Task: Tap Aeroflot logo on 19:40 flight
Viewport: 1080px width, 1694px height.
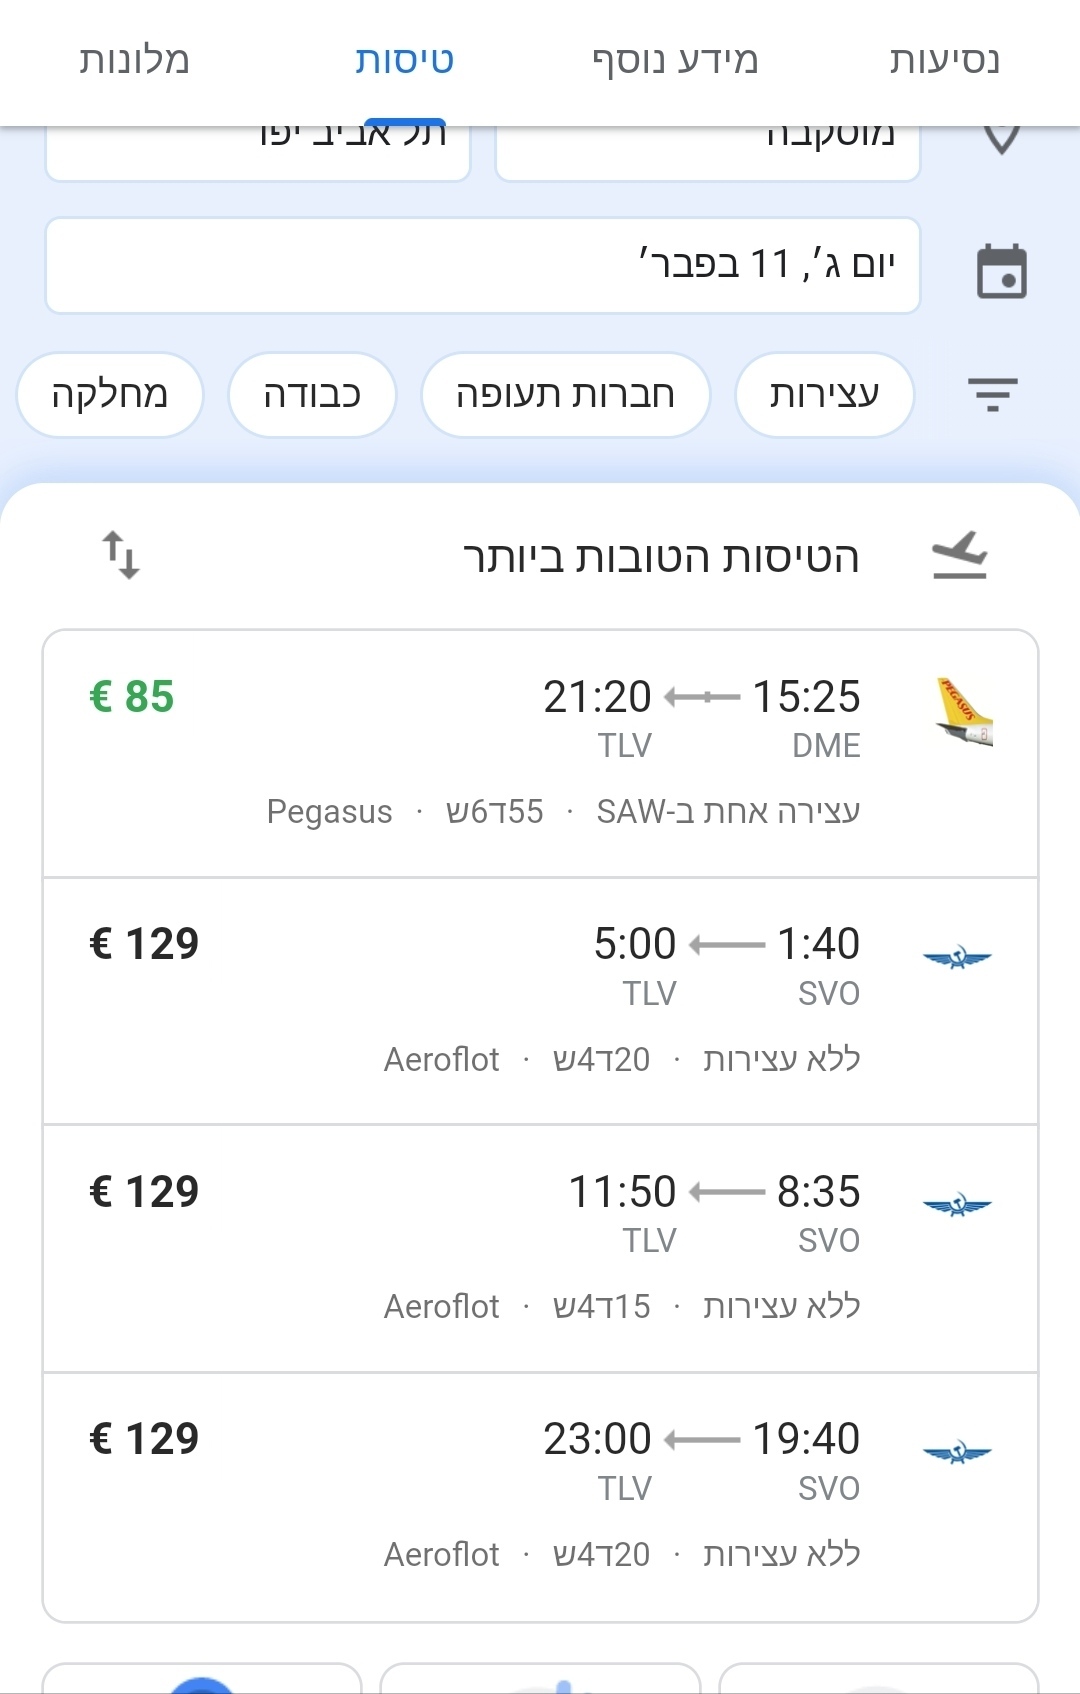Action: click(x=957, y=1453)
